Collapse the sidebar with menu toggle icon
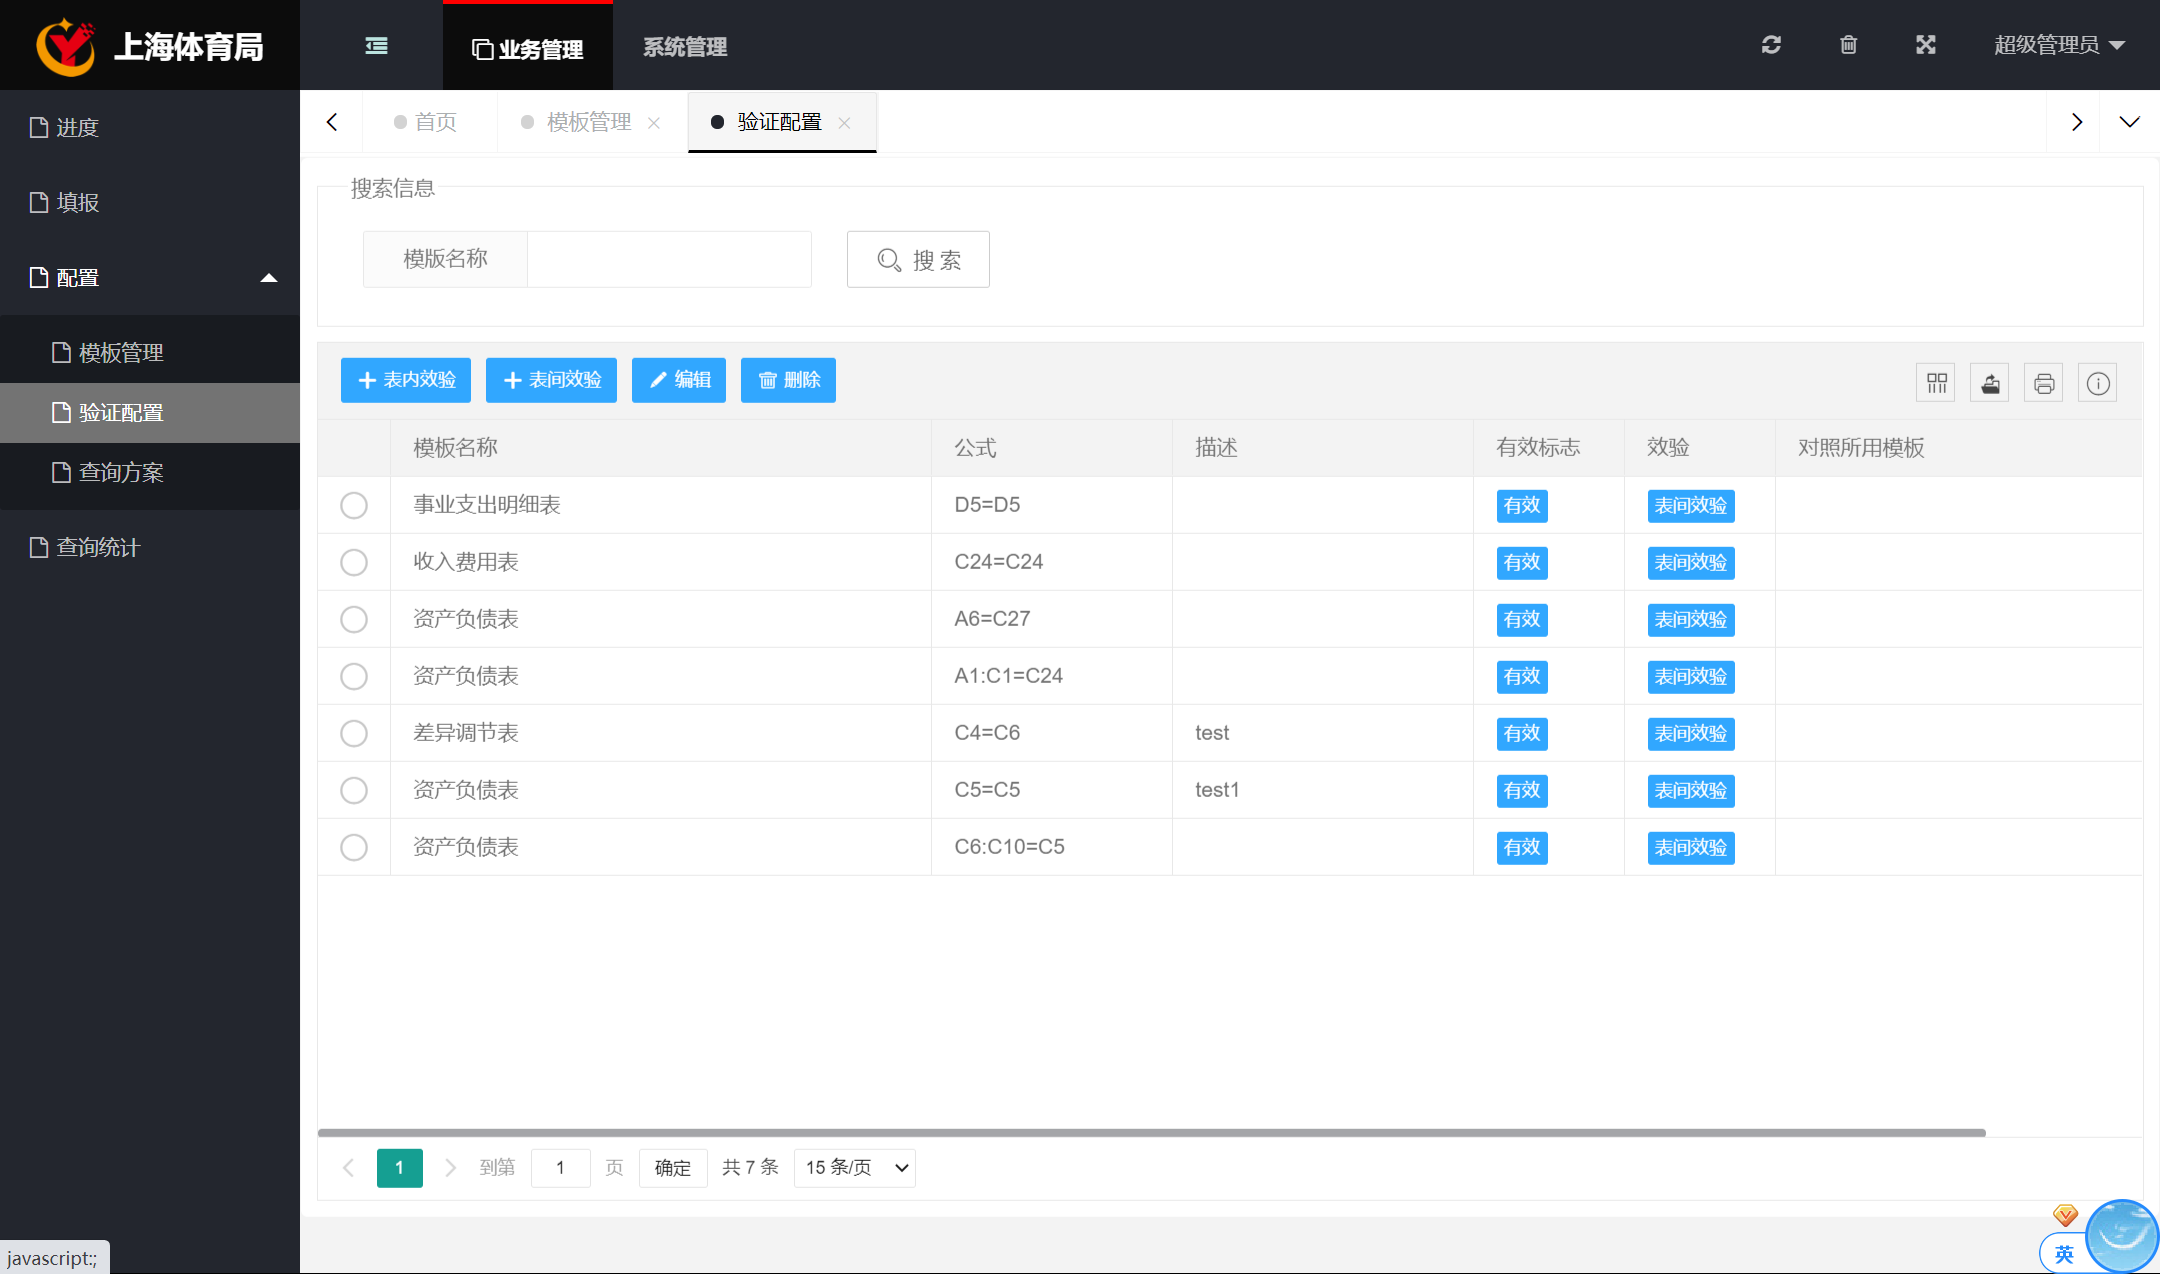The width and height of the screenshot is (2160, 1274). (376, 46)
